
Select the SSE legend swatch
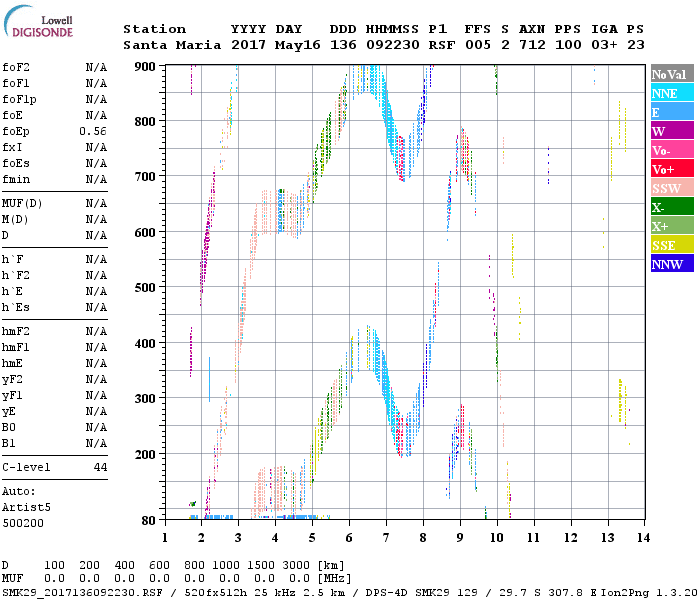672,244
